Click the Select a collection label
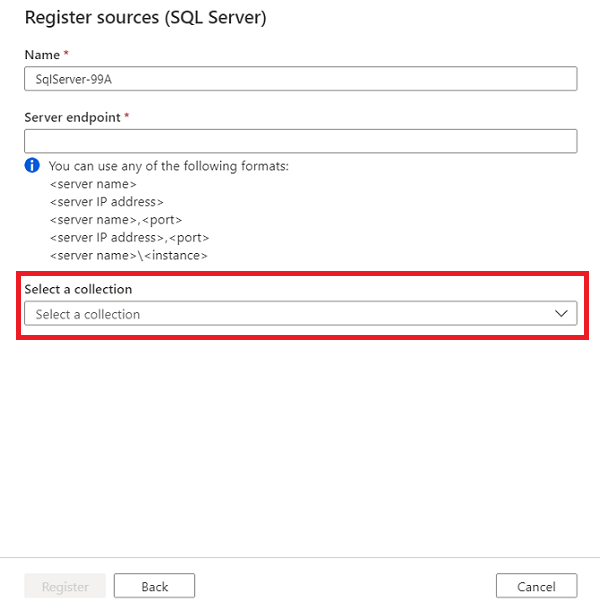600x610 pixels. [78, 289]
